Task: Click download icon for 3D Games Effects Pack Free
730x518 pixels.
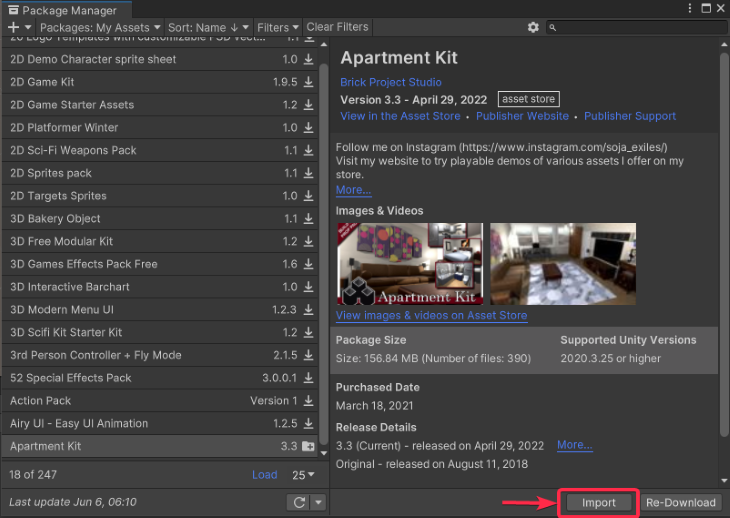Action: (x=308, y=264)
